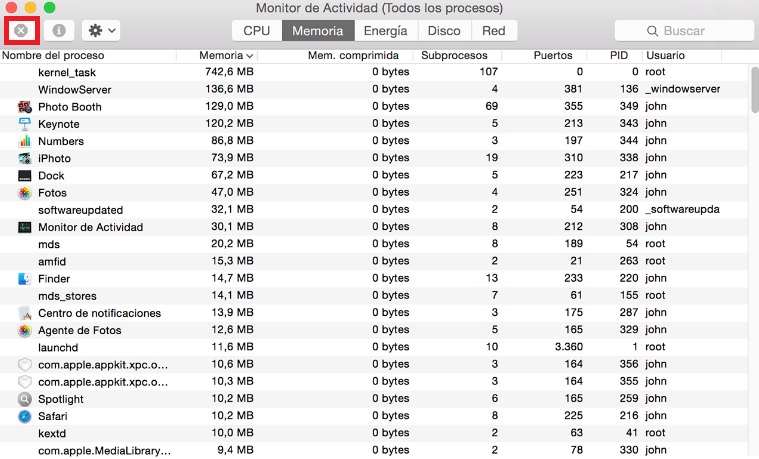Click the Centro de notificaciones icon
The image size is (759, 459).
pos(25,313)
